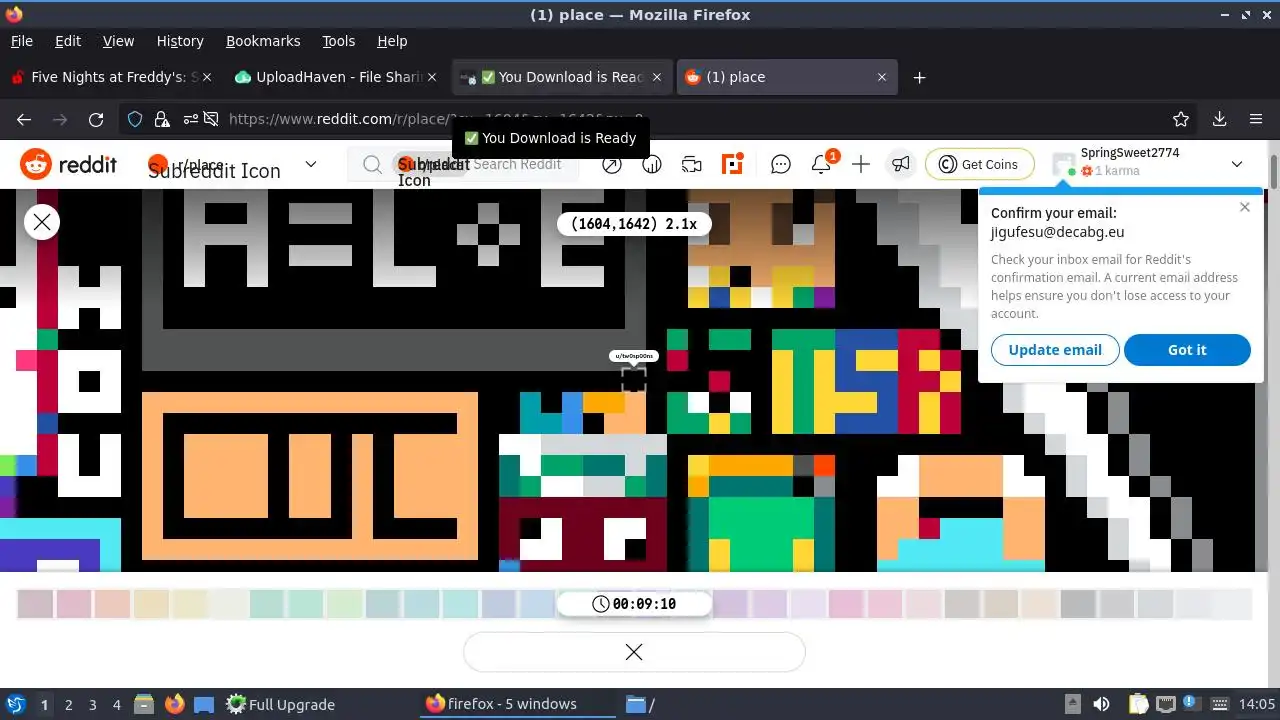The height and width of the screenshot is (720, 1280).
Task: Click firefox - 5 windows taskbar entry
Action: [518, 704]
